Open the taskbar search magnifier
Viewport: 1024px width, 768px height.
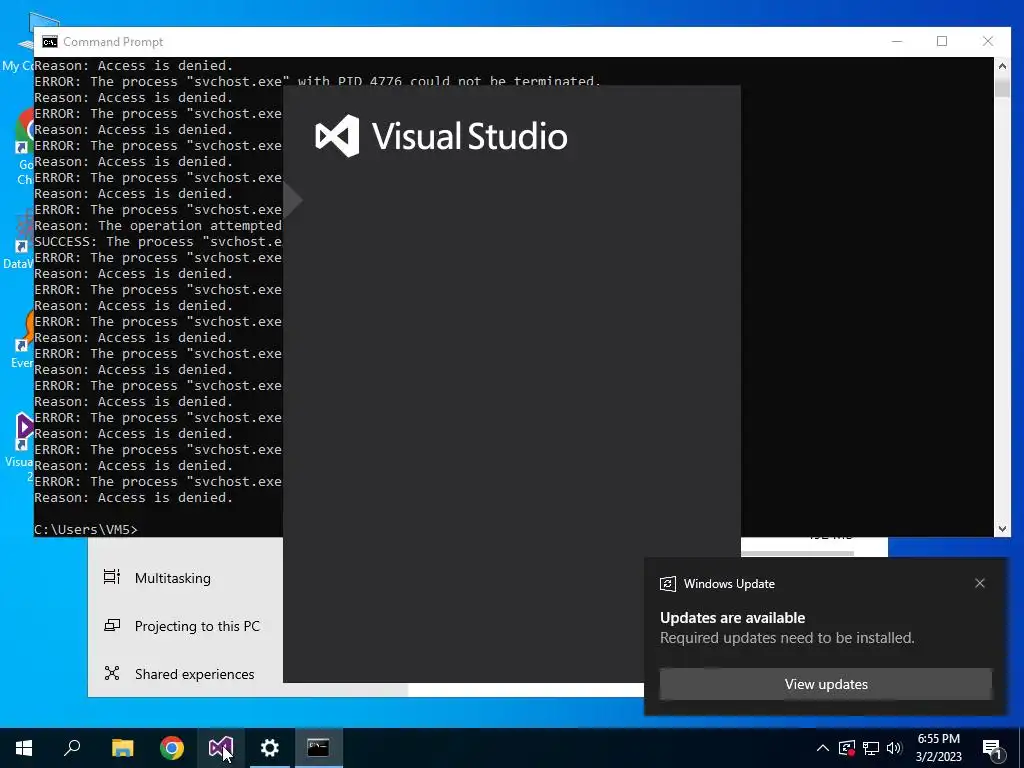(72, 748)
